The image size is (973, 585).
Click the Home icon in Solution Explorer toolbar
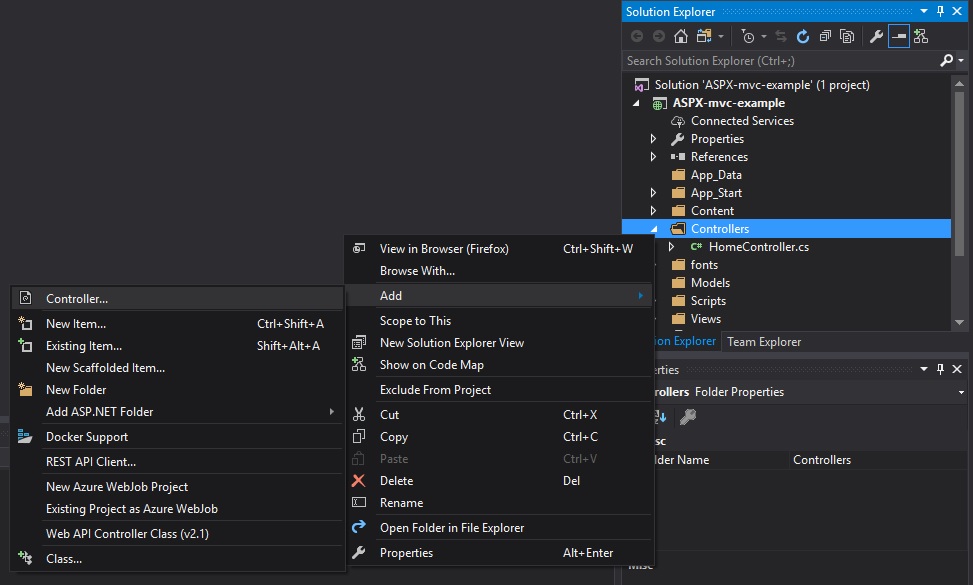[681, 36]
